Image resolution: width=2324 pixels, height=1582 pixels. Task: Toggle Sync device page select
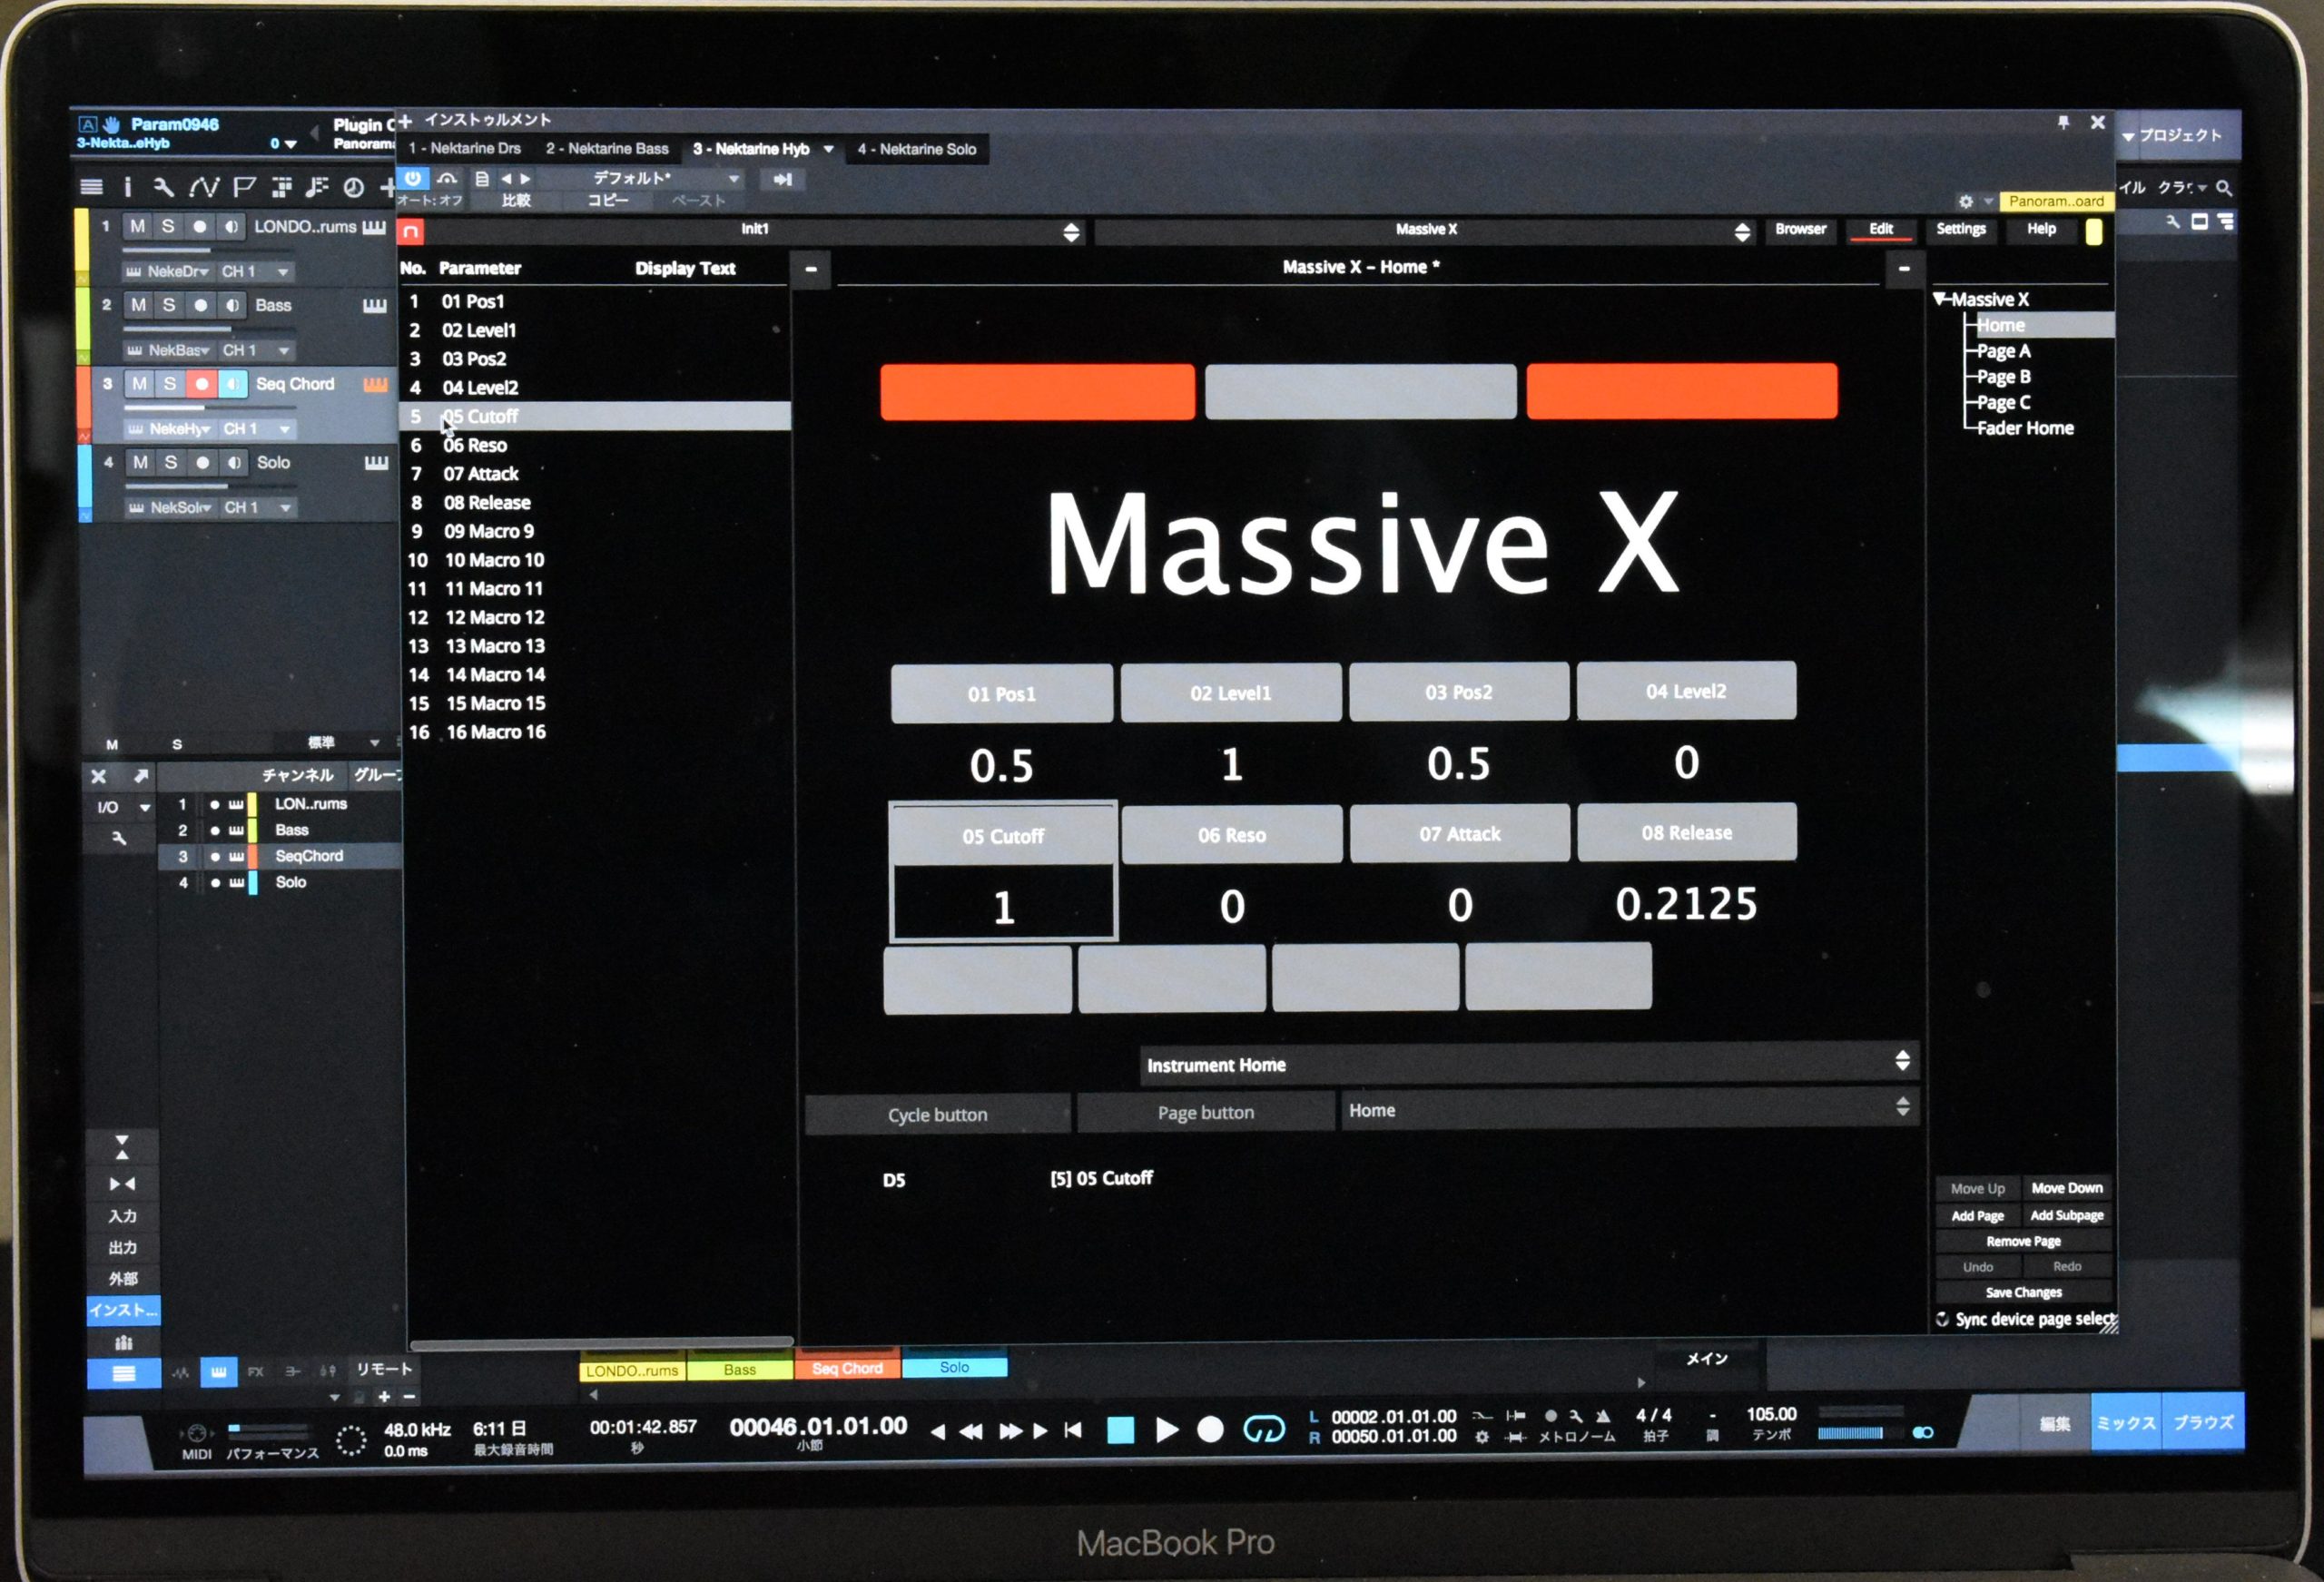1942,1319
